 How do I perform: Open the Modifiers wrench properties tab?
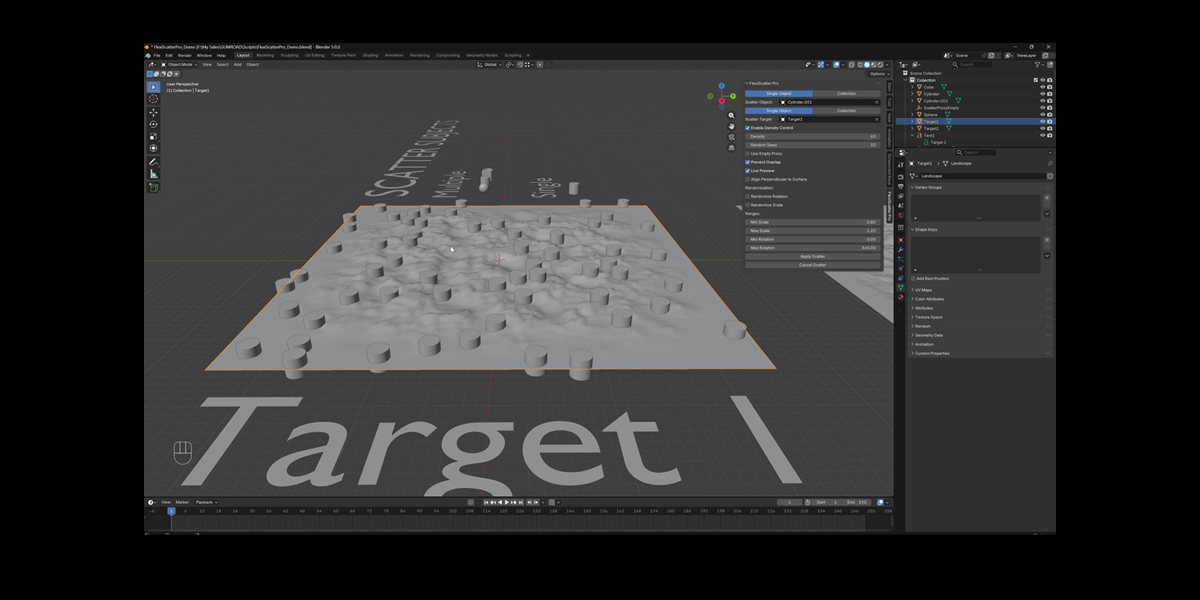click(900, 249)
